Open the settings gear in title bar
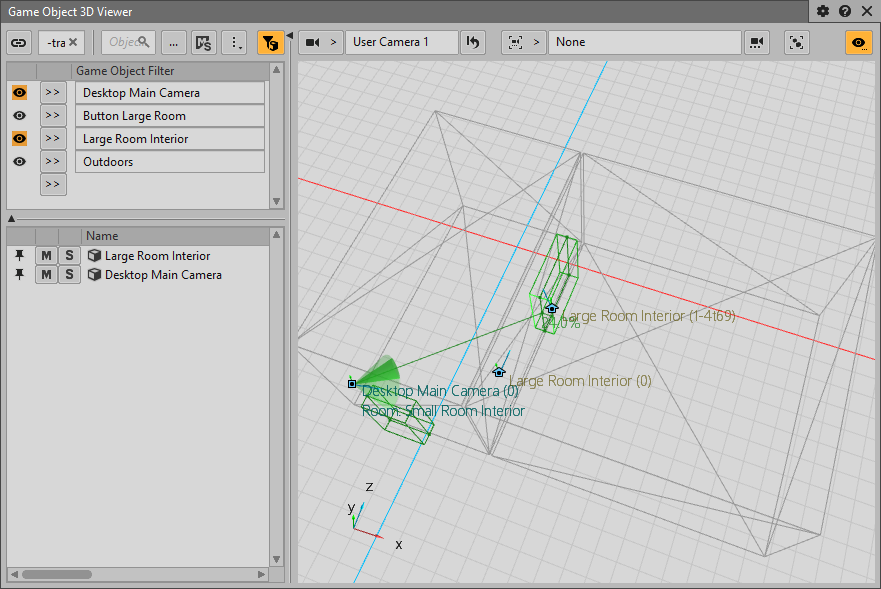Viewport: 881px width, 589px height. click(823, 11)
